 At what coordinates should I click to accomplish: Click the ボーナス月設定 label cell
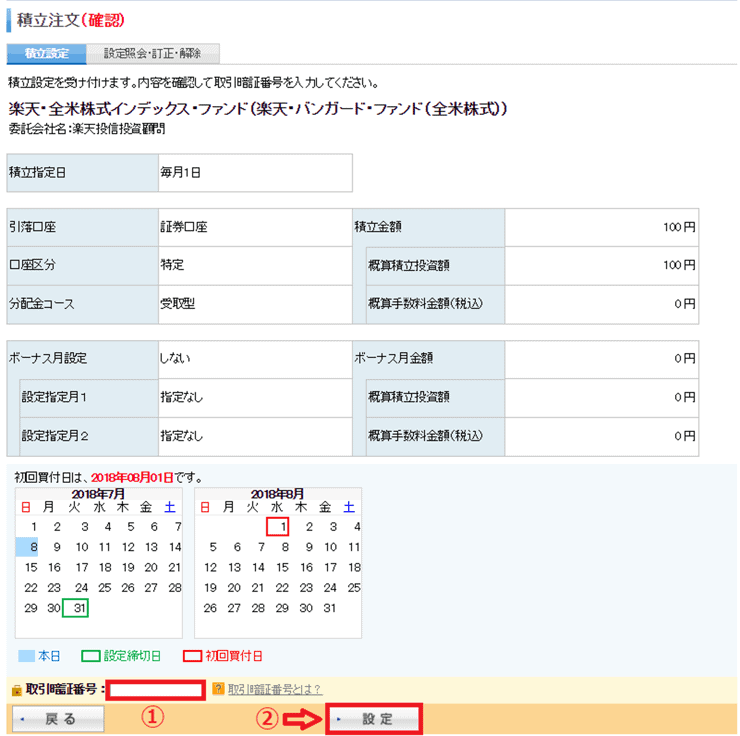click(x=83, y=359)
